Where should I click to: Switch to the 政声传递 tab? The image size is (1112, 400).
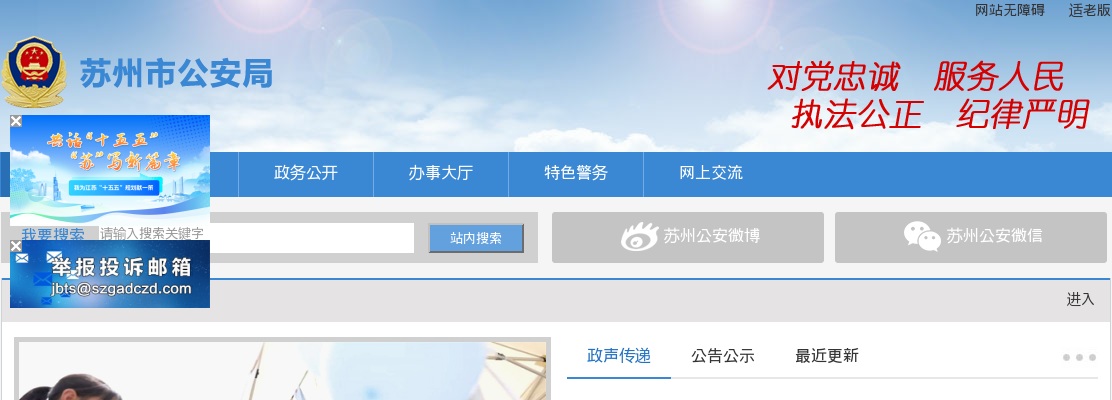(618, 356)
